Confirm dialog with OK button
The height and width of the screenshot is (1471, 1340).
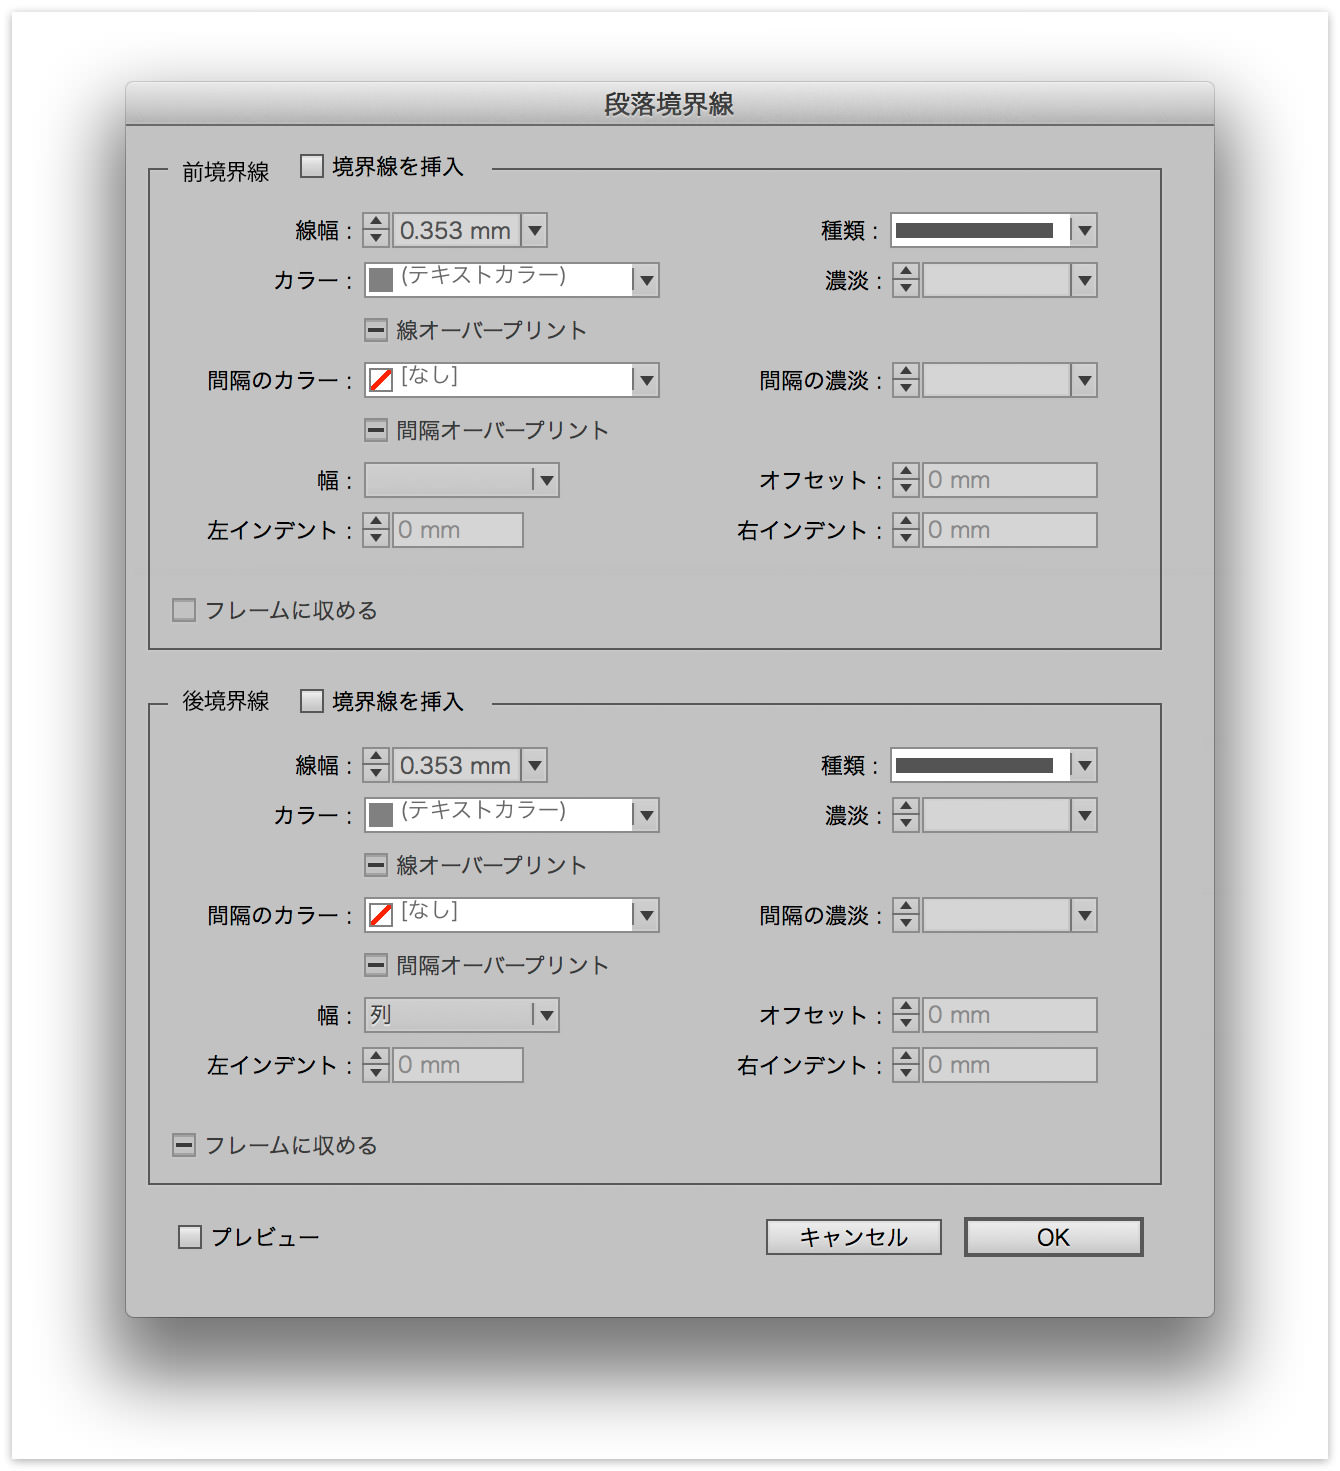coord(1053,1237)
